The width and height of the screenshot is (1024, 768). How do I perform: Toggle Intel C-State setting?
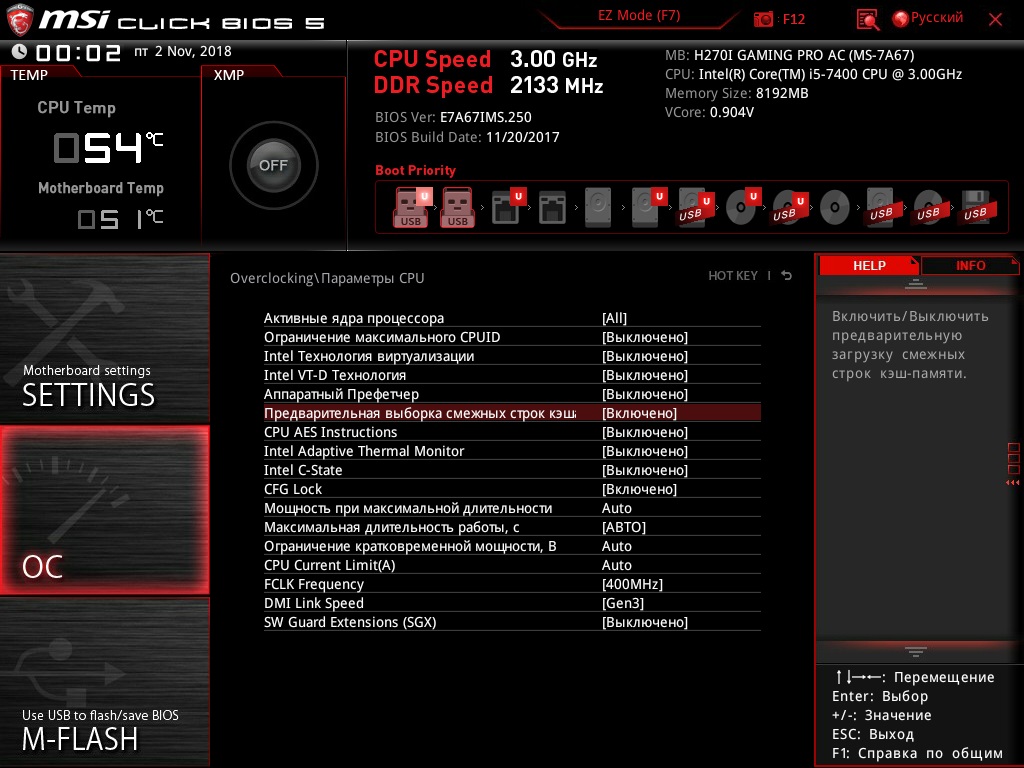click(512, 470)
